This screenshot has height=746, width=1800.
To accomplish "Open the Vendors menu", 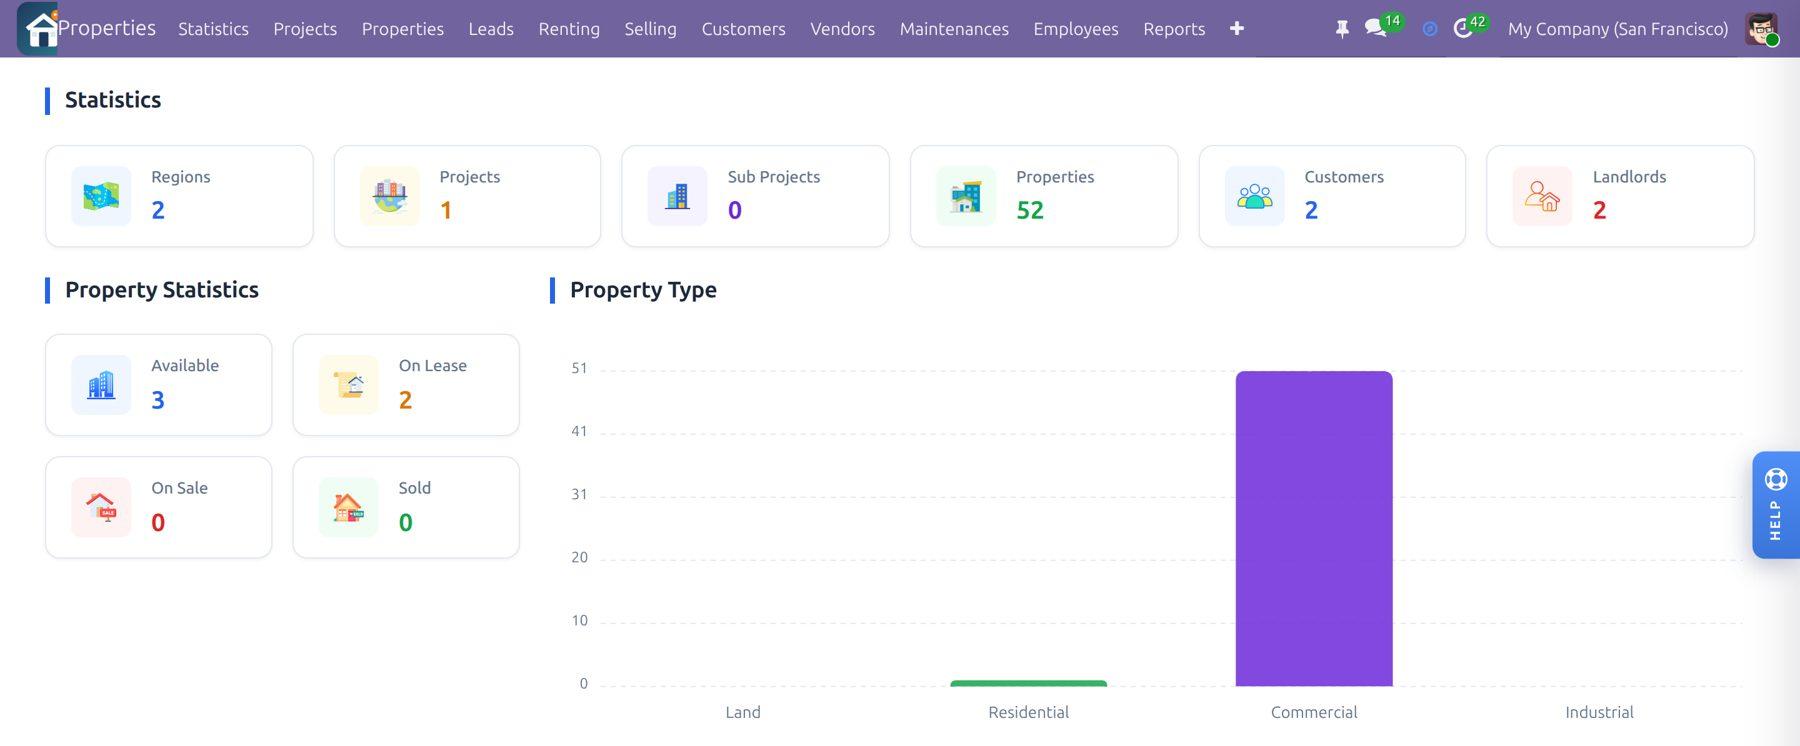I will pos(842,29).
